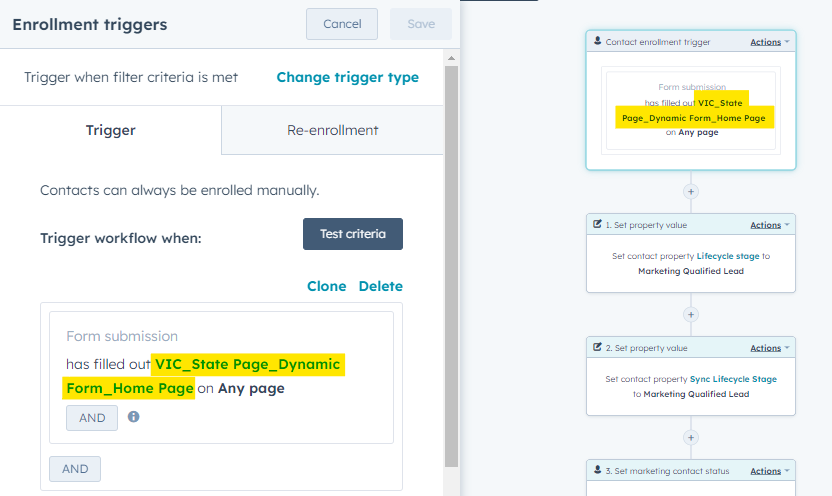The height and width of the screenshot is (496, 832).
Task: Click Change trigger type link
Action: click(348, 77)
